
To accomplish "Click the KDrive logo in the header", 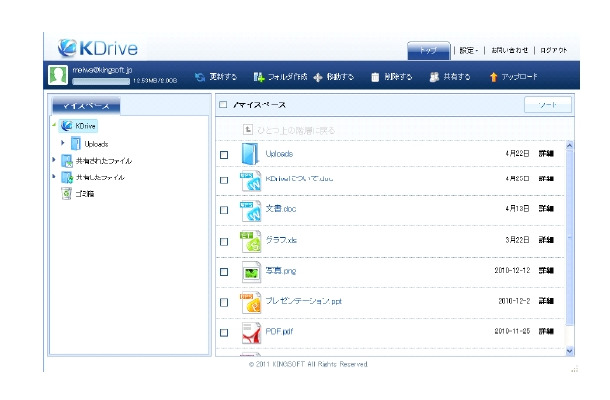I will pyautogui.click(x=98, y=48).
